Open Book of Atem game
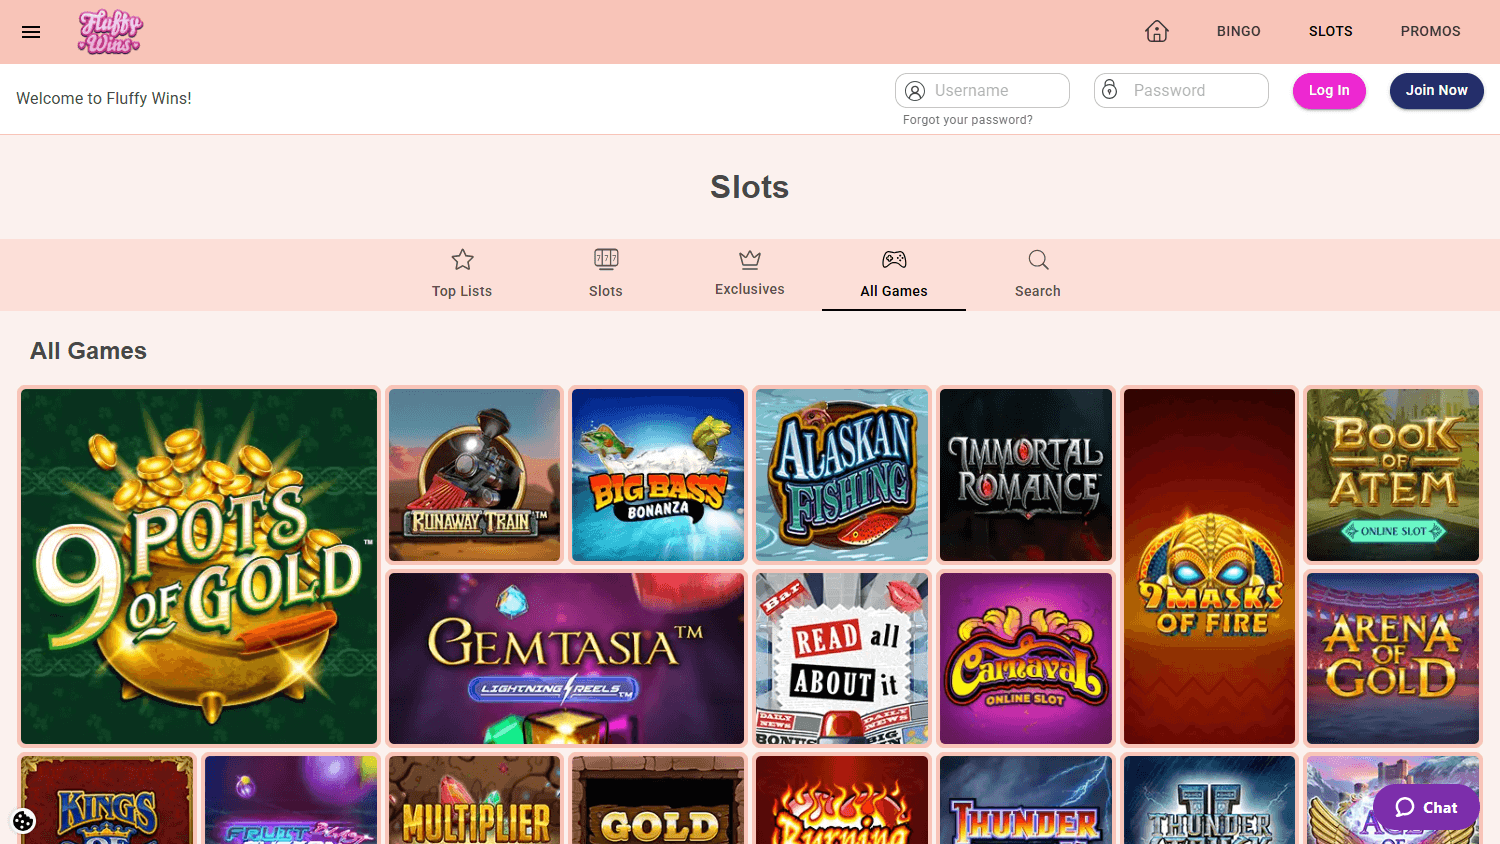 click(1393, 475)
